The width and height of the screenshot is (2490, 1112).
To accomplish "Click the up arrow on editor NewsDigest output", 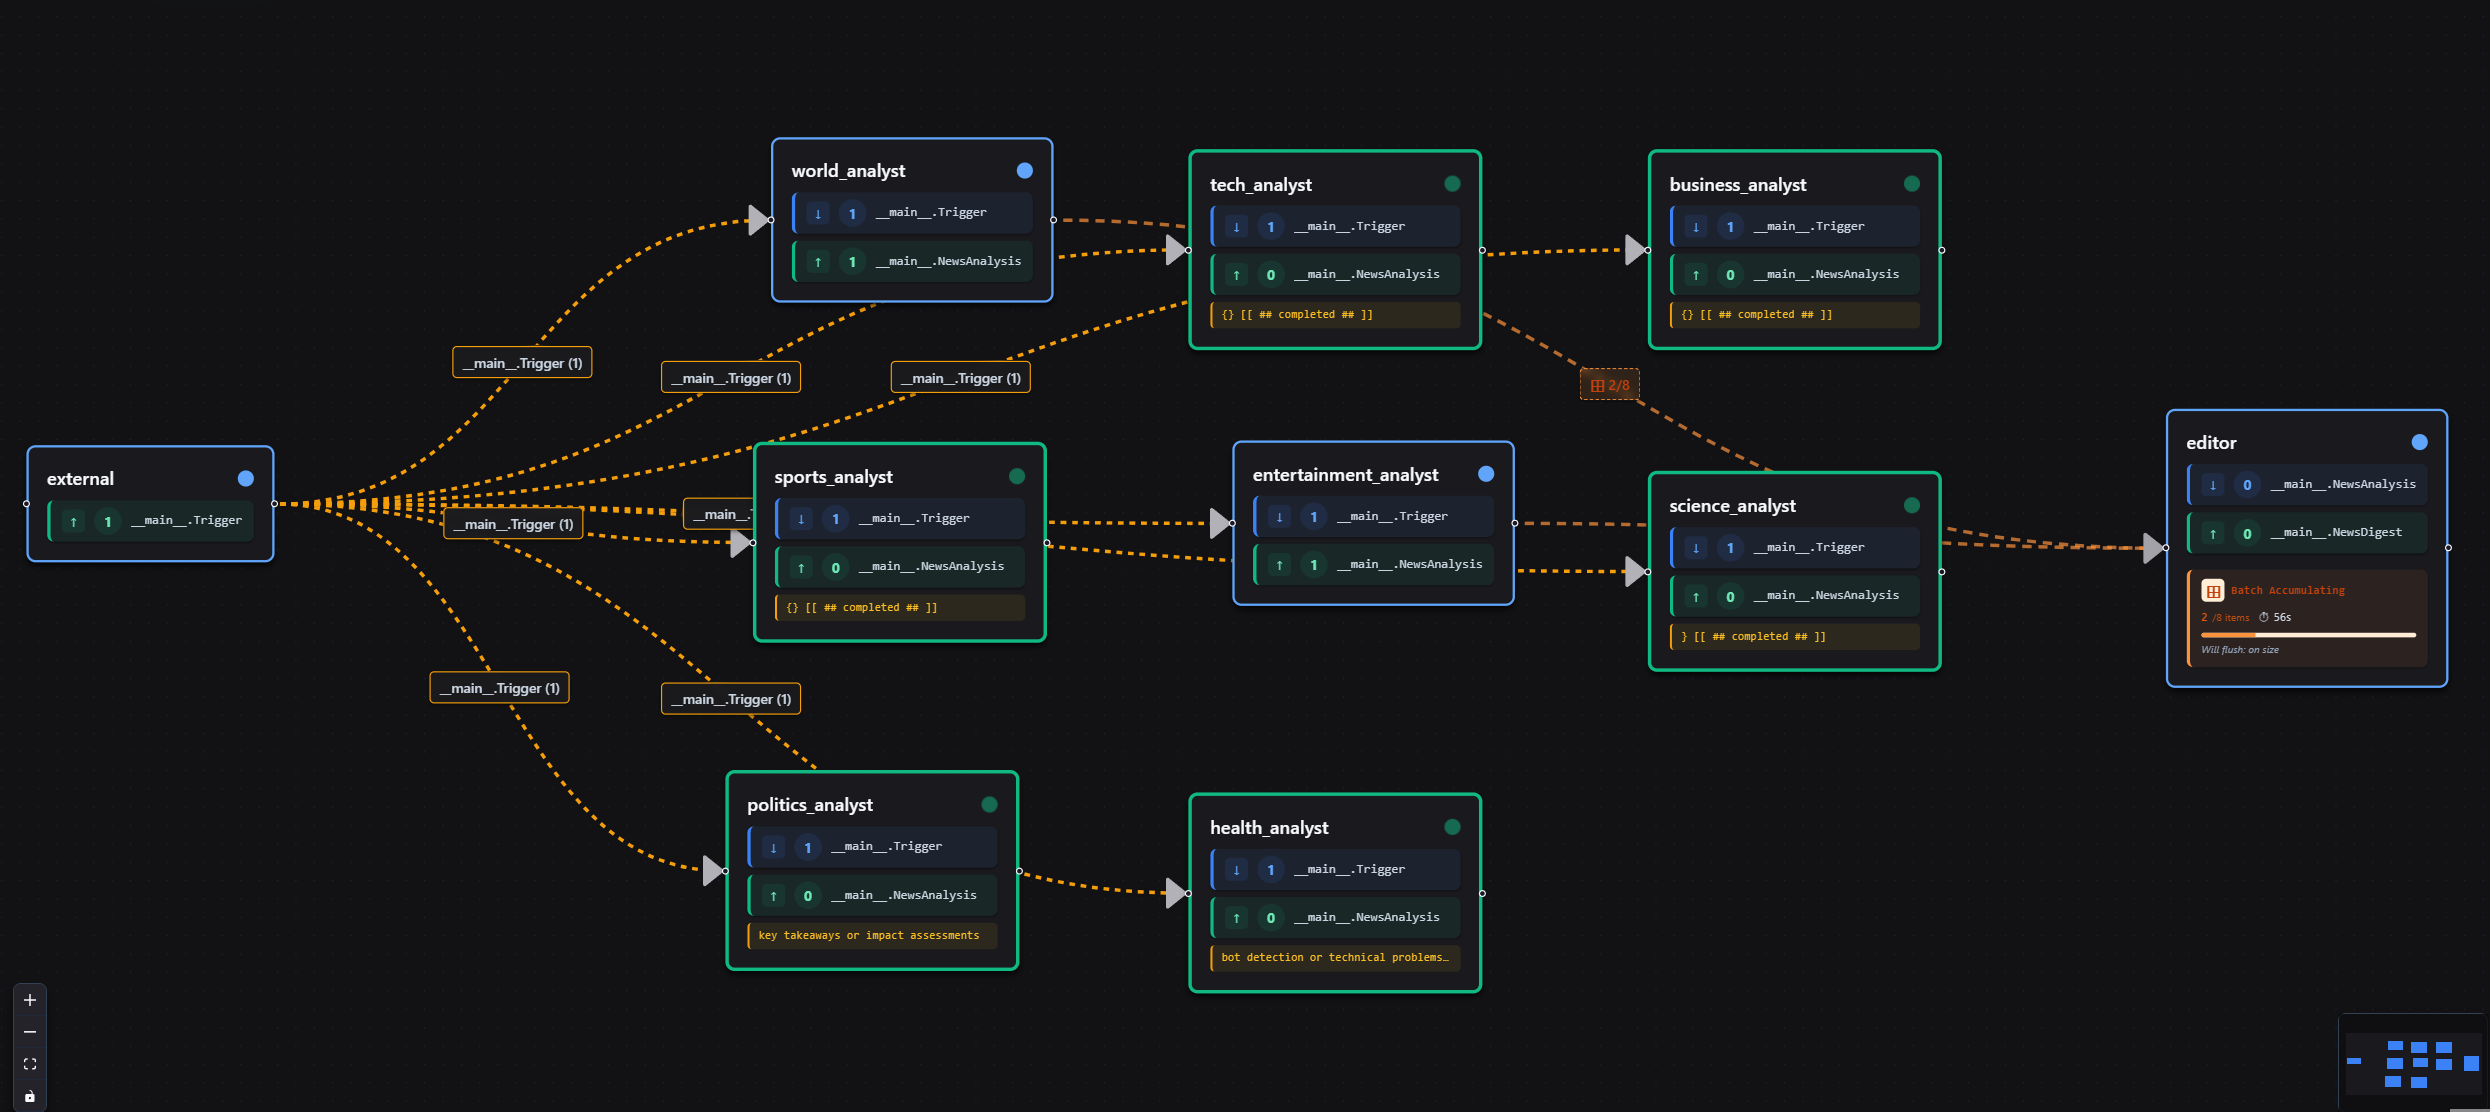I will pos(2212,534).
